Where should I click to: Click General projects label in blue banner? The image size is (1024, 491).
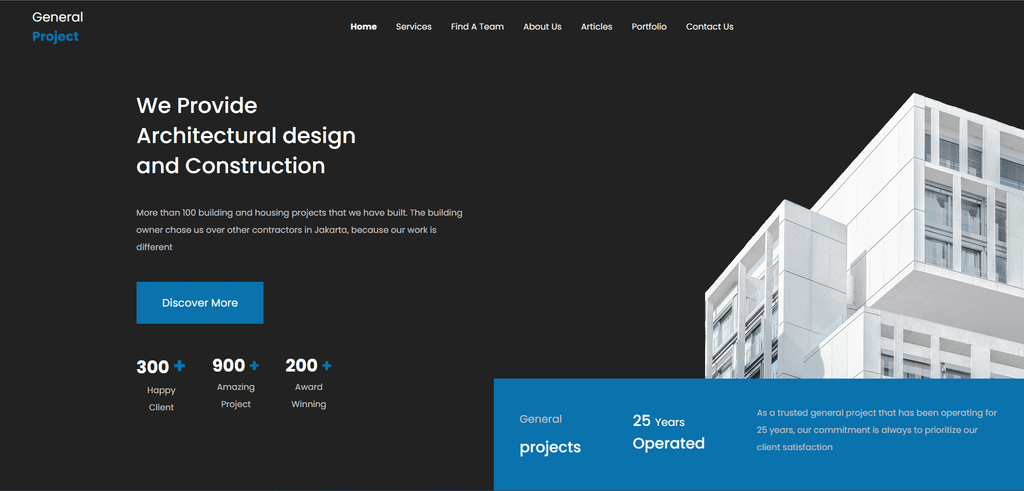coord(550,434)
